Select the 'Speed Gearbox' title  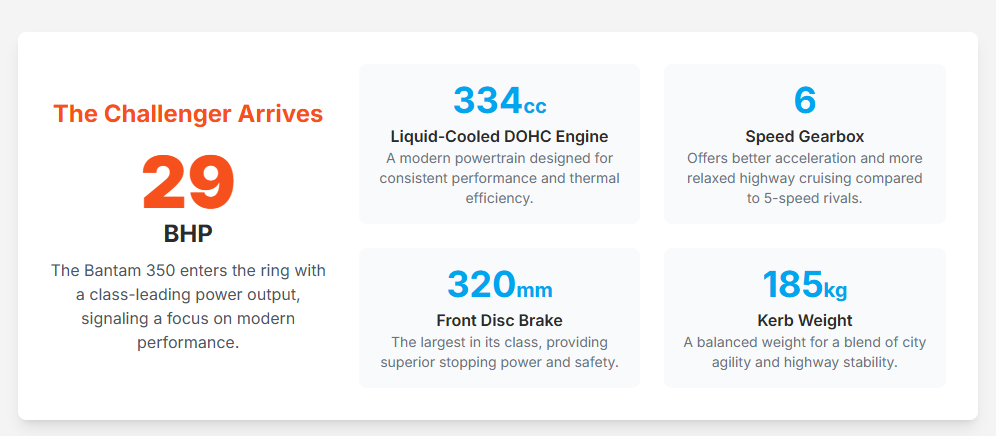point(805,136)
